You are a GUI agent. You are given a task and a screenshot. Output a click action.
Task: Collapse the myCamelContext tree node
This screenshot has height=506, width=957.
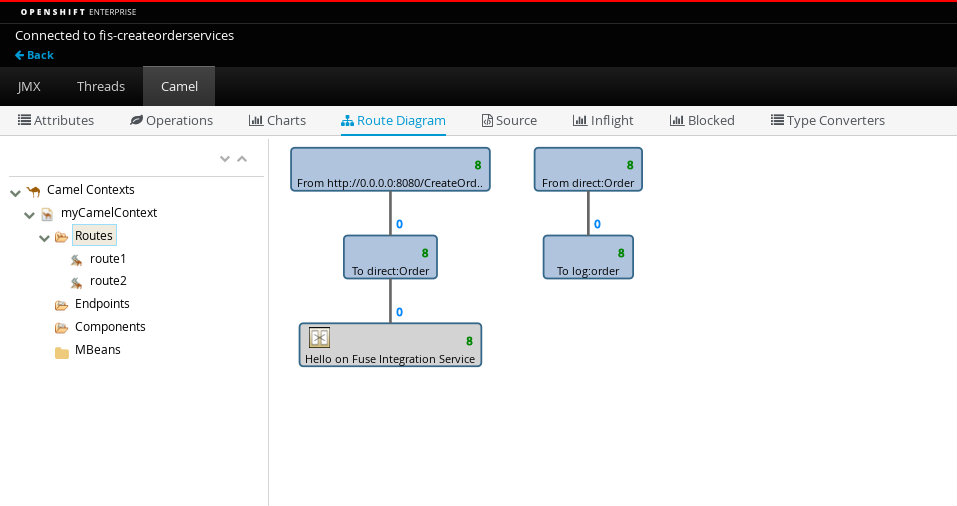(x=29, y=215)
